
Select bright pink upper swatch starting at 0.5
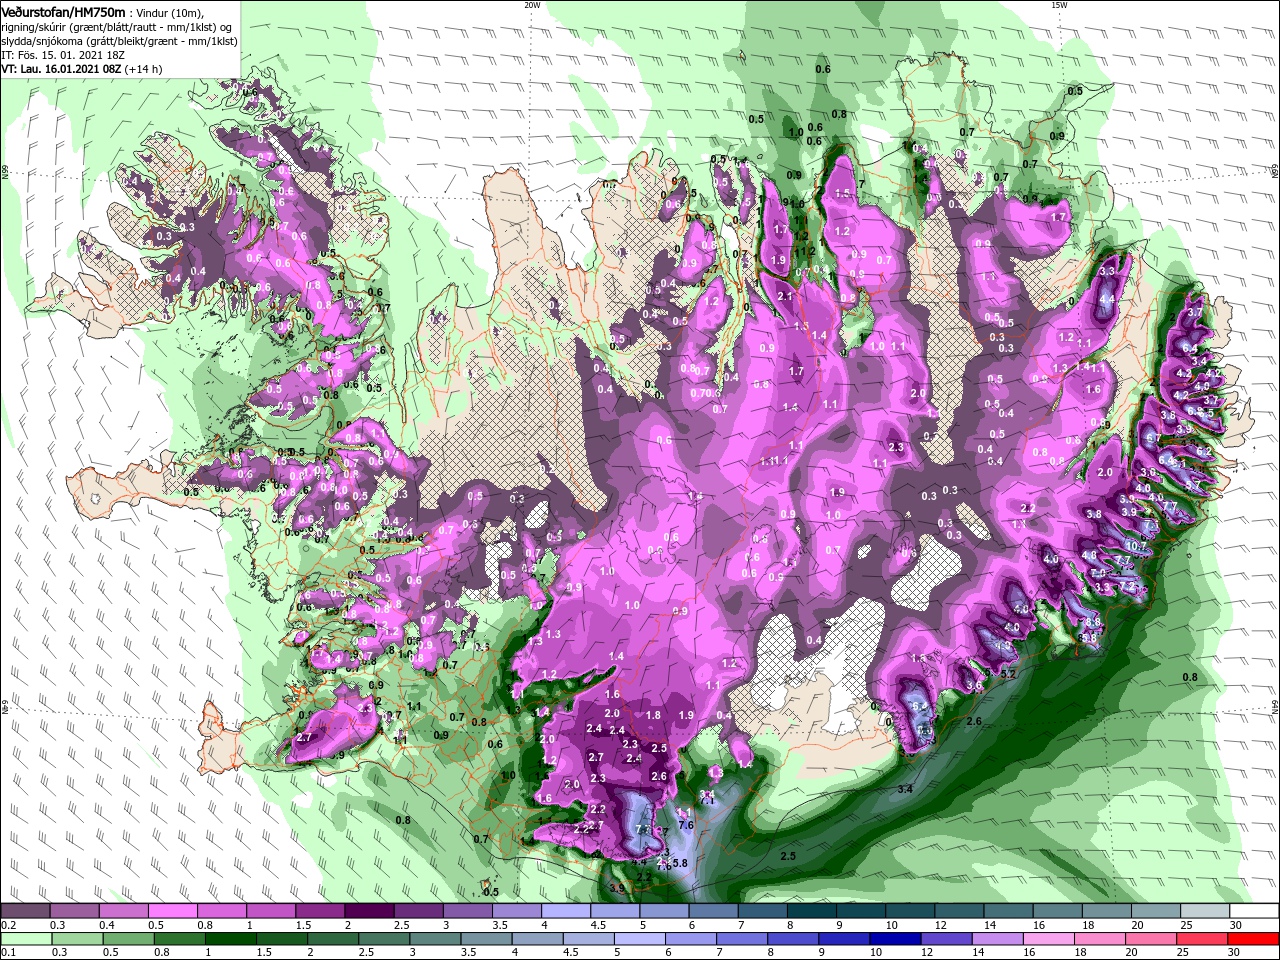[173, 910]
